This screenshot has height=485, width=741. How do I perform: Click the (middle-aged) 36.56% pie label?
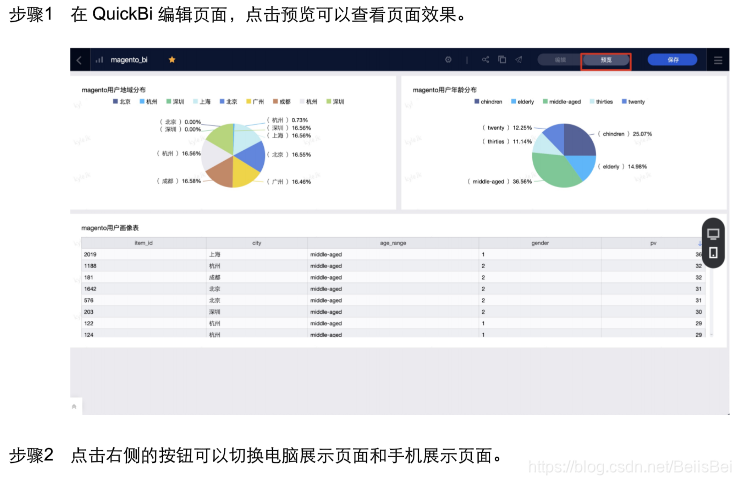coord(500,182)
